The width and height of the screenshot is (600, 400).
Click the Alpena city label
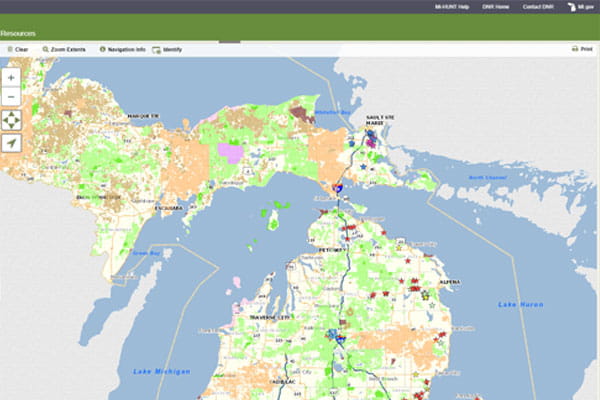click(450, 282)
